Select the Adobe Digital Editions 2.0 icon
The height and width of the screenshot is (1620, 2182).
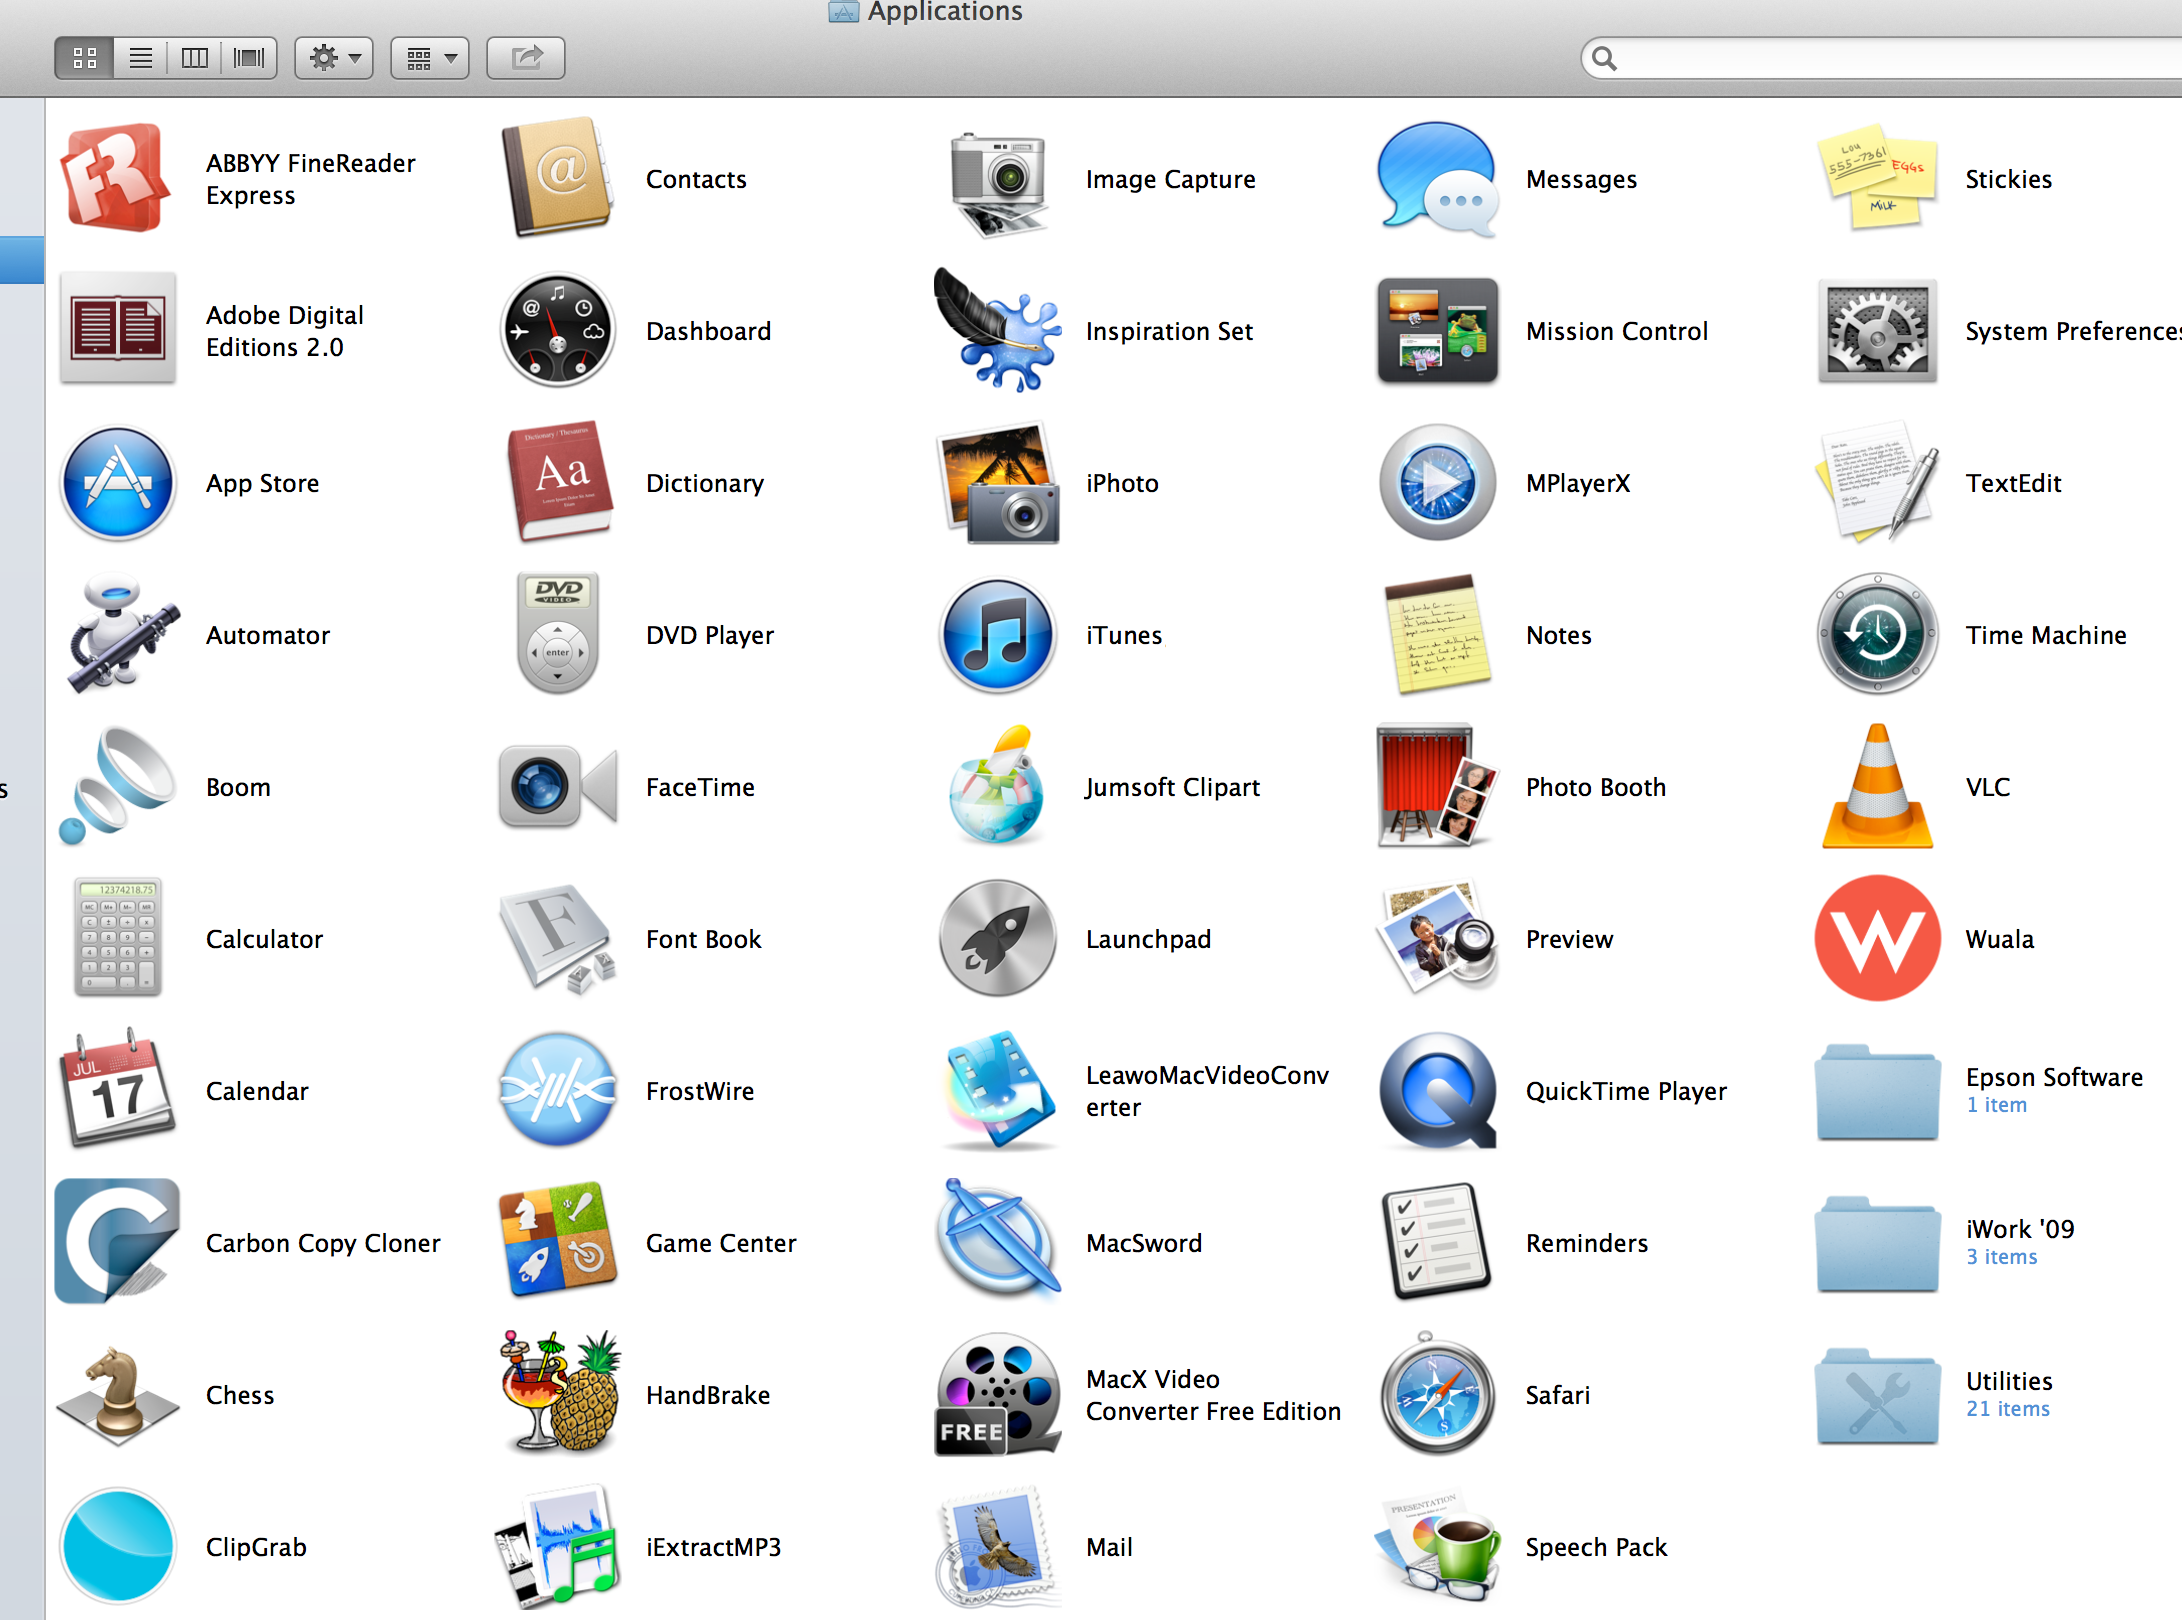tap(118, 328)
